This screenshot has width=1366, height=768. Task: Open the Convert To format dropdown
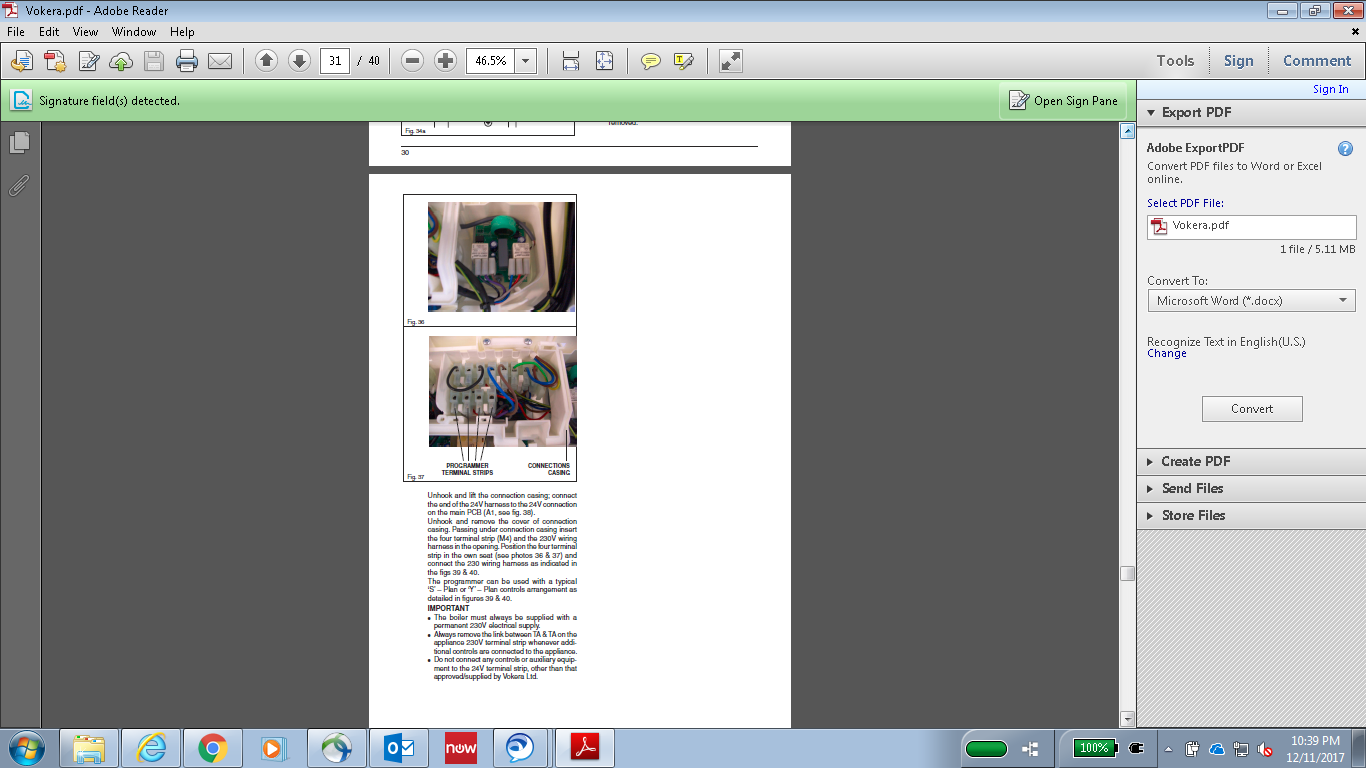[1251, 301]
